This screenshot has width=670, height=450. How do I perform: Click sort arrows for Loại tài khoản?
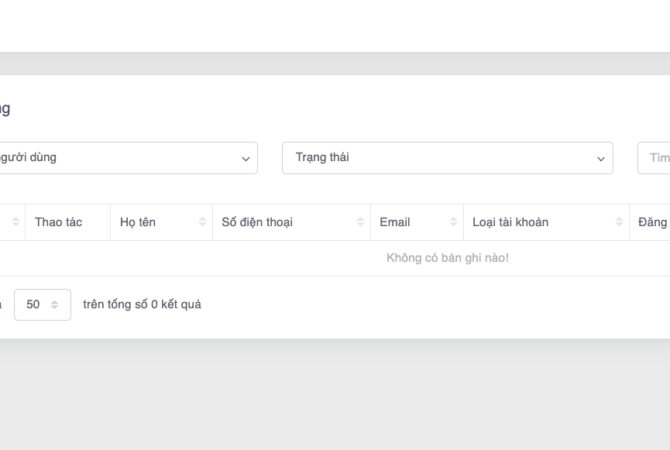[619, 222]
